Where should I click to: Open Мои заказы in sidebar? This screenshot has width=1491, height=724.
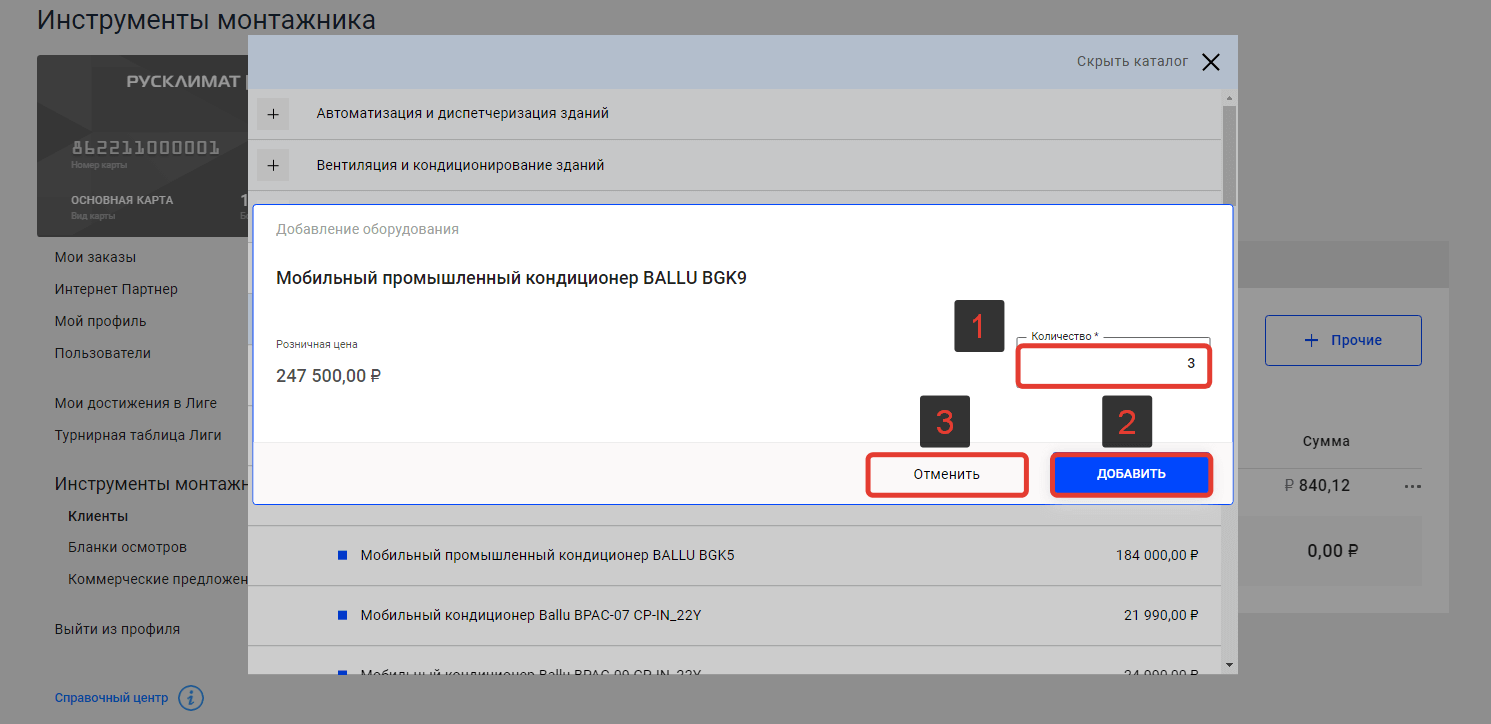[95, 257]
